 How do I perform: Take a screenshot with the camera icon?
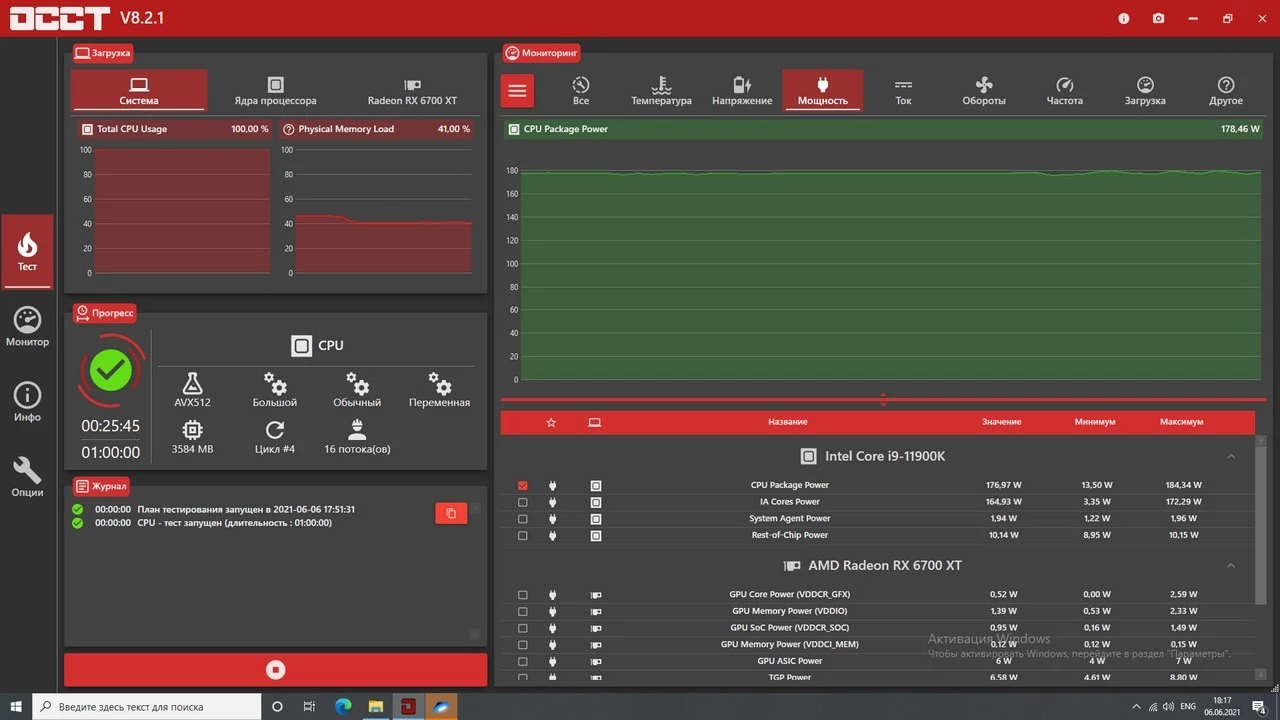pyautogui.click(x=1158, y=18)
